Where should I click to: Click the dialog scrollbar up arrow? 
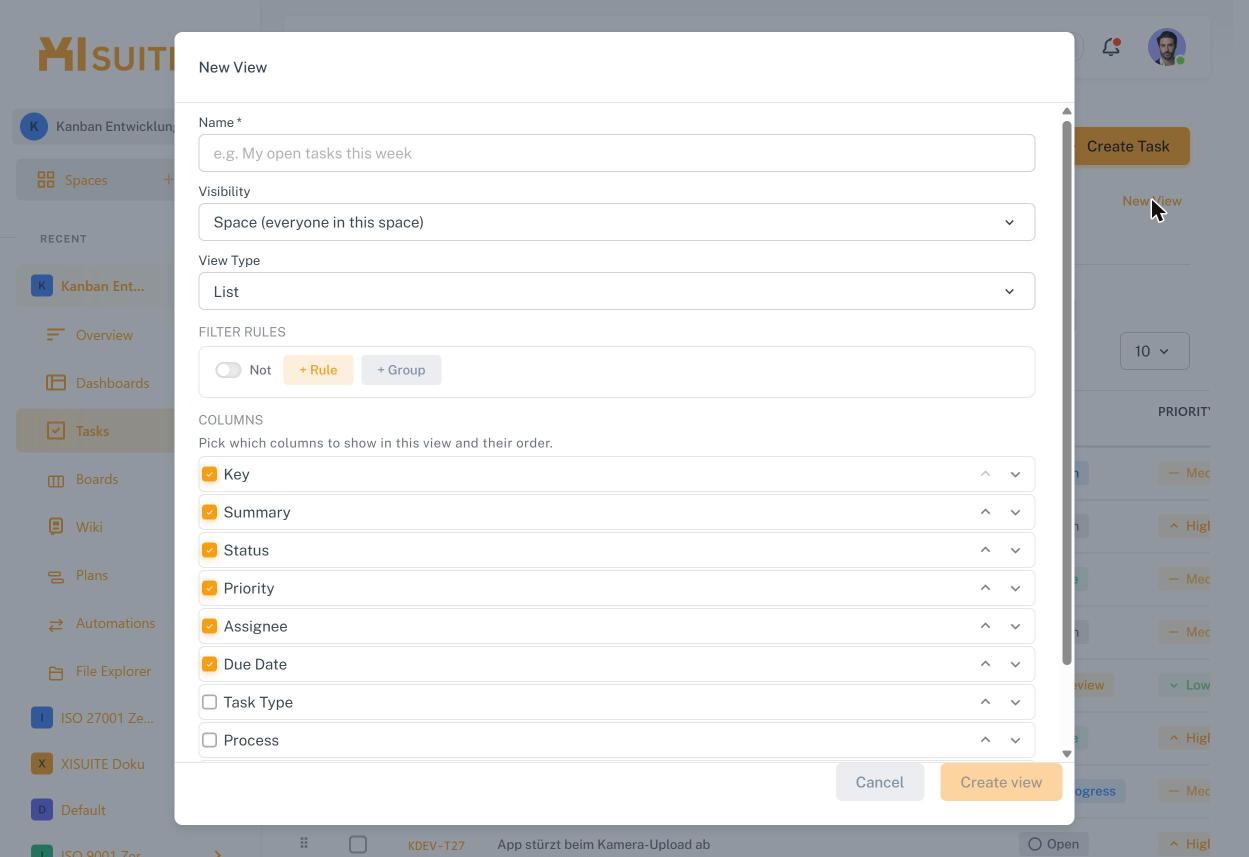tap(1067, 111)
